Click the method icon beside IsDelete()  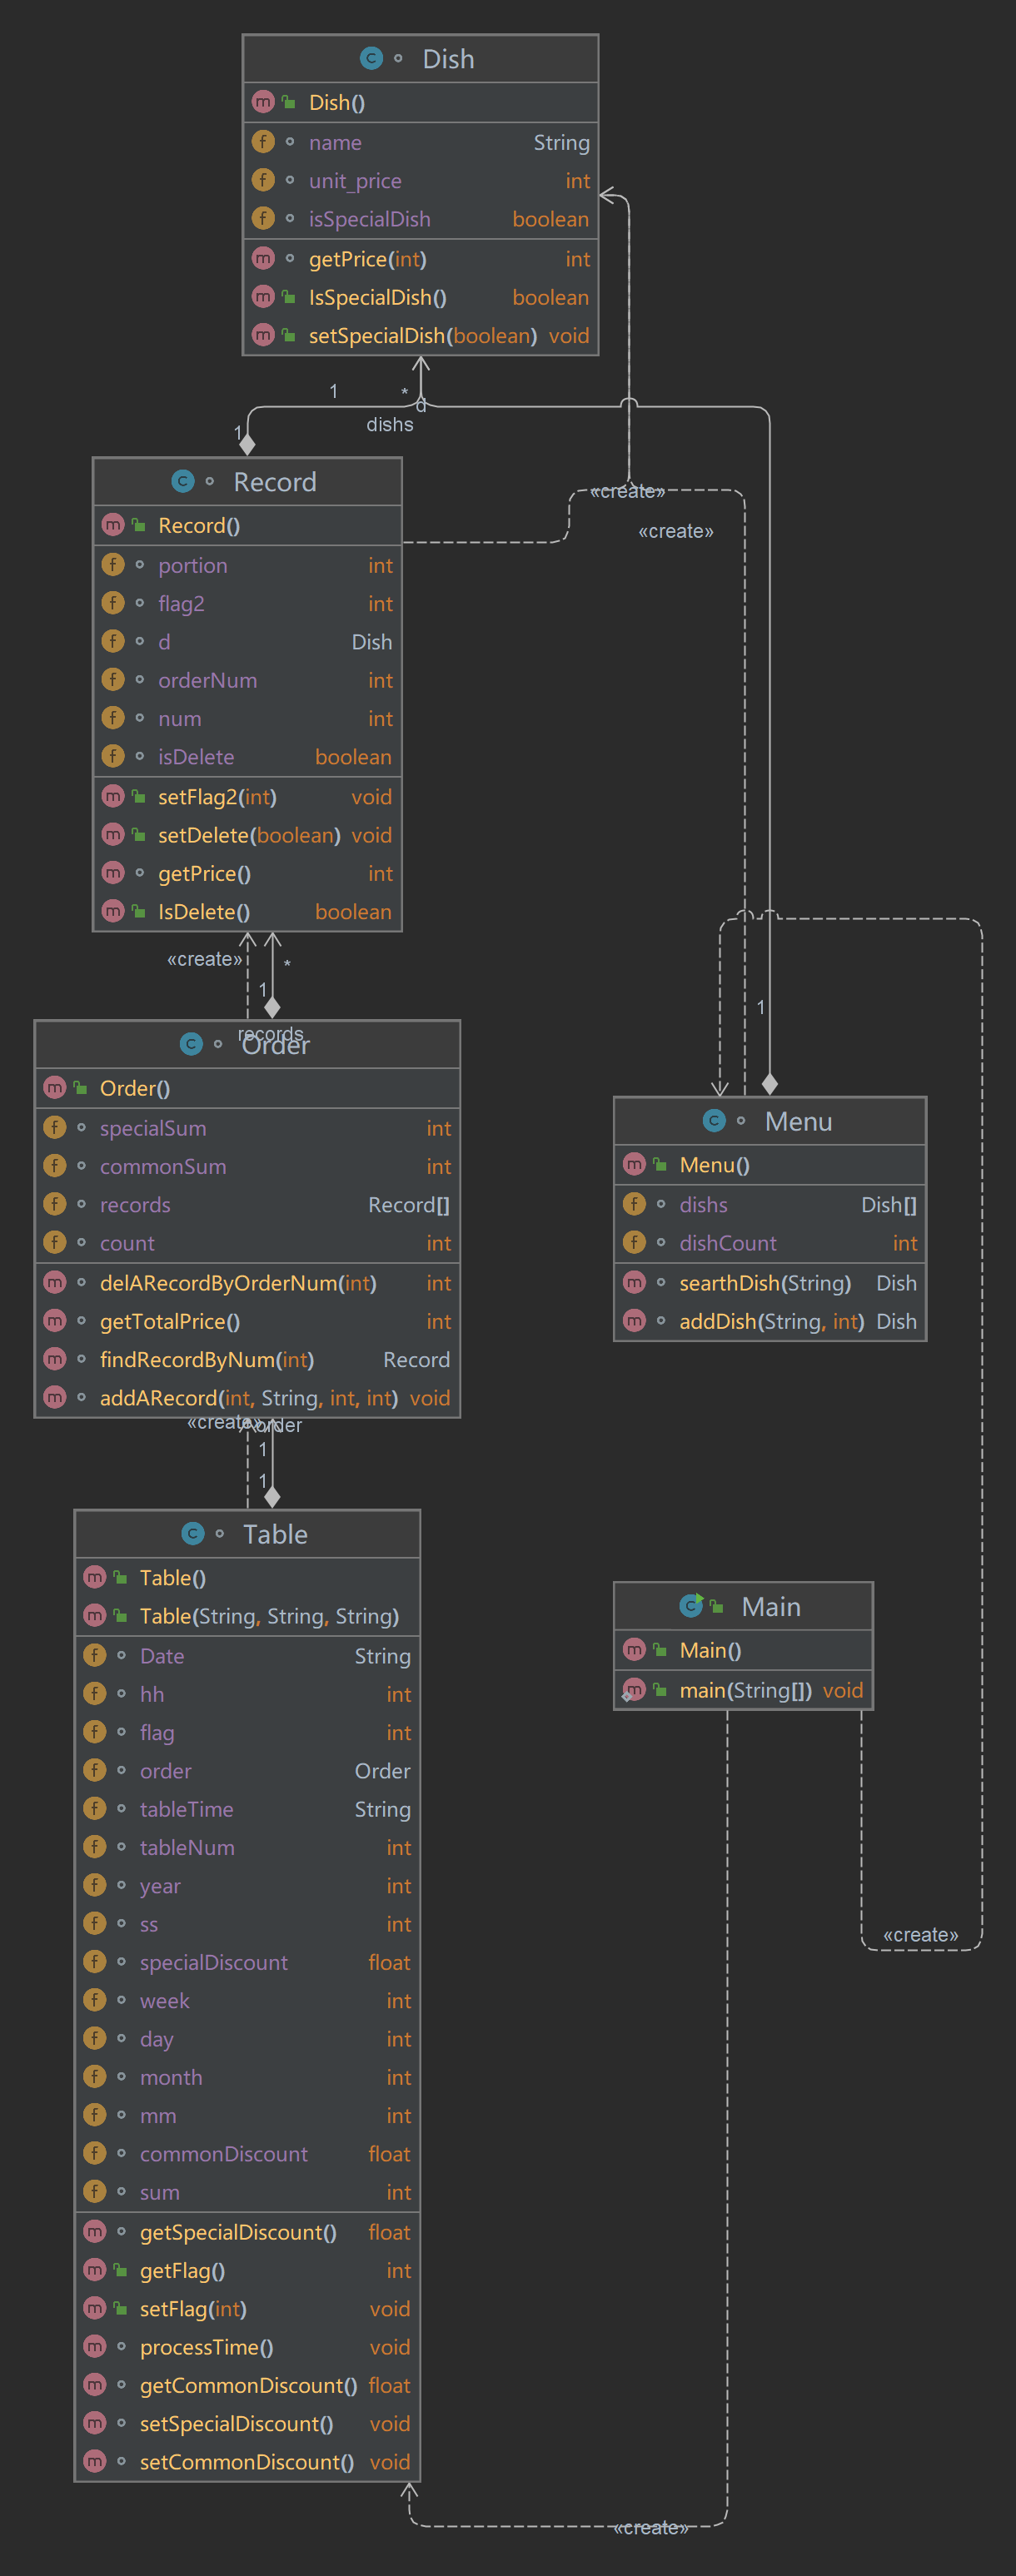coord(113,910)
